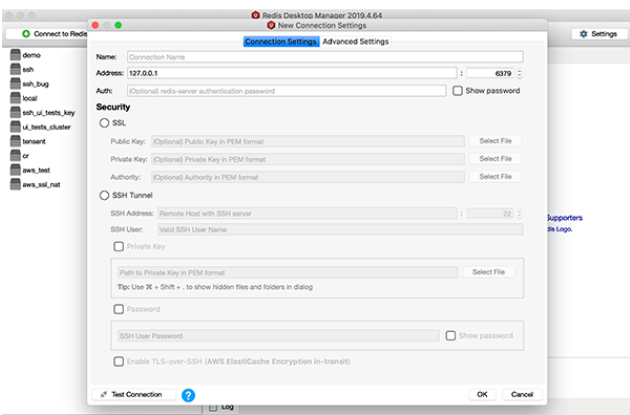Select the tensent connection name
Viewport: 630px width, 415px height.
pyautogui.click(x=34, y=141)
